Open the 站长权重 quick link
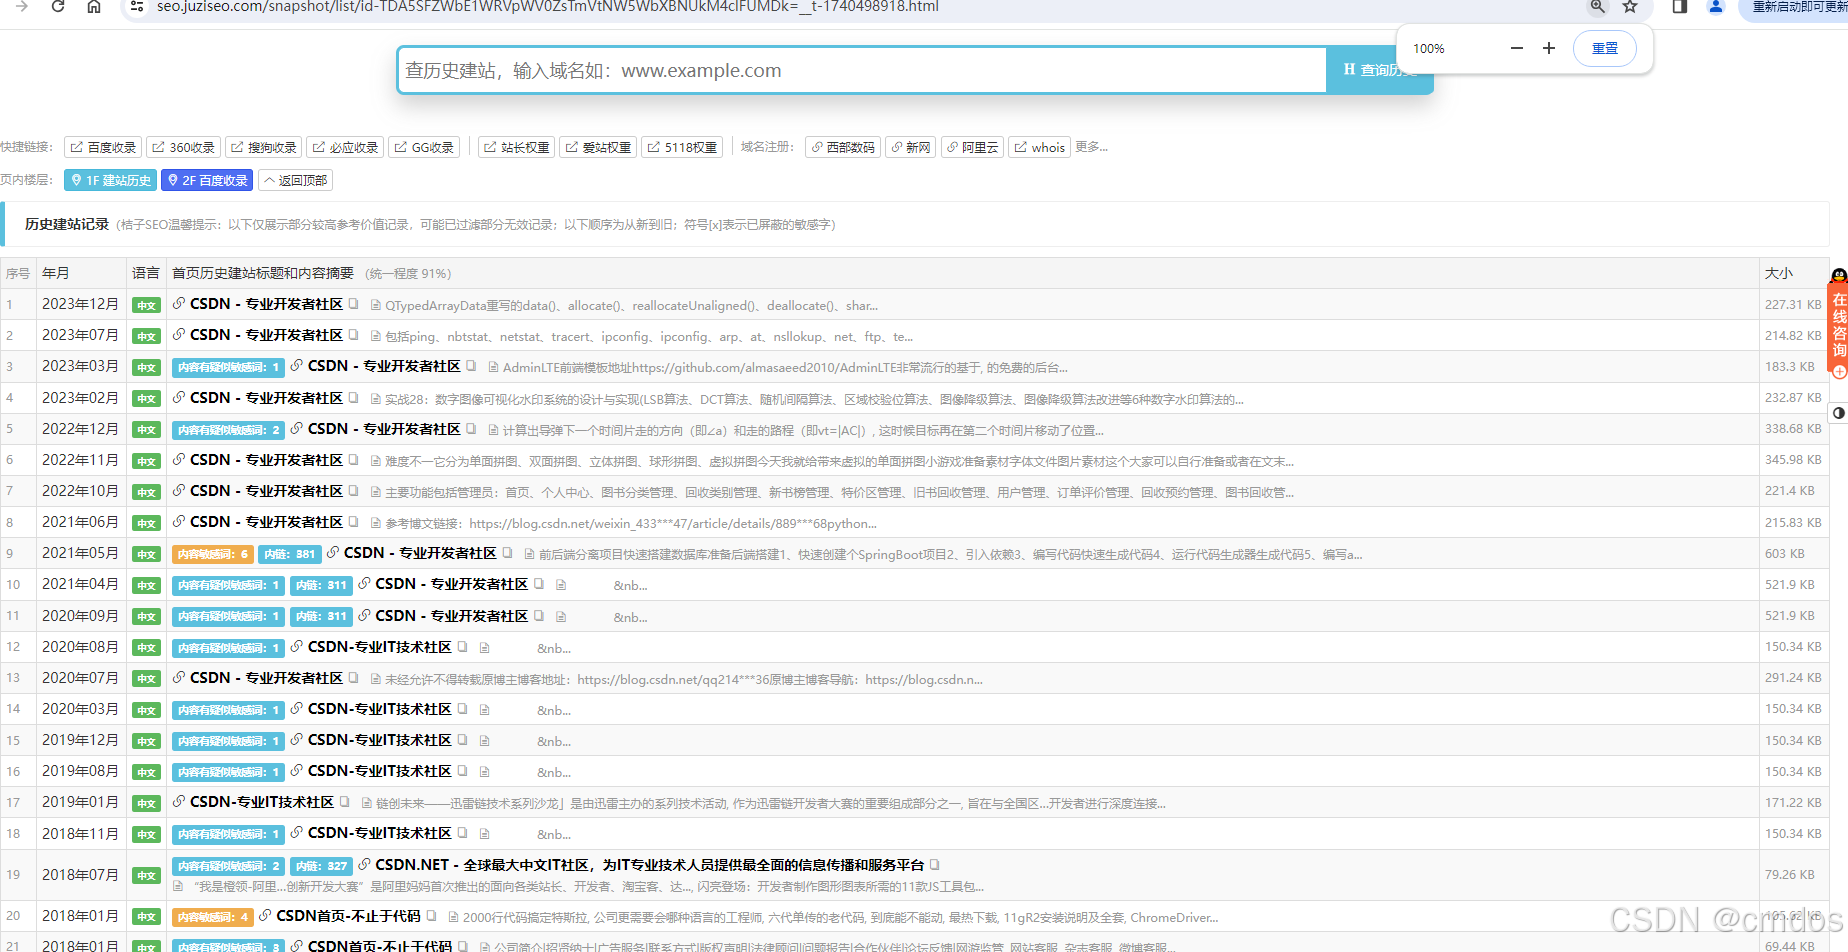This screenshot has width=1848, height=952. (517, 147)
